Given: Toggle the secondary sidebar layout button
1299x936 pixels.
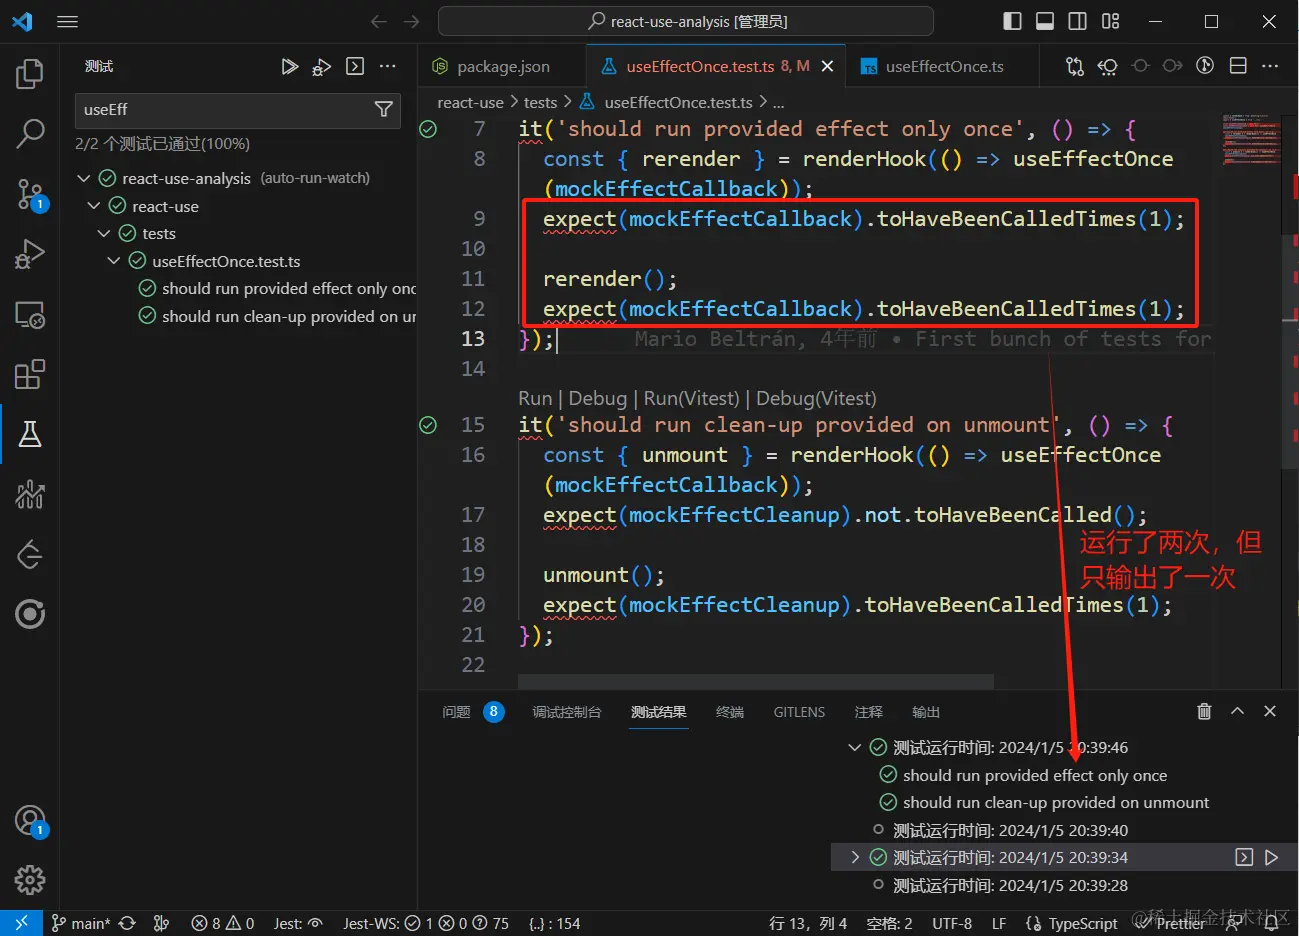Looking at the screenshot, I should pos(1078,21).
